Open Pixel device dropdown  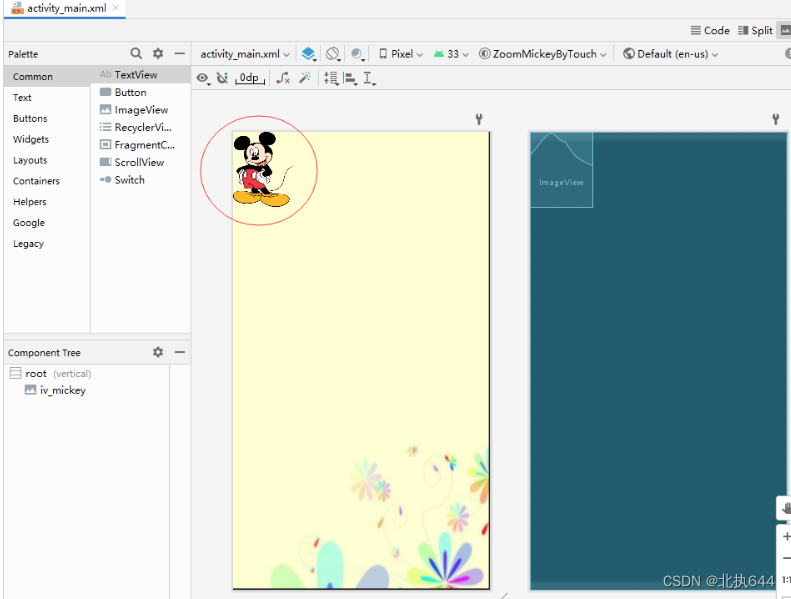401,54
